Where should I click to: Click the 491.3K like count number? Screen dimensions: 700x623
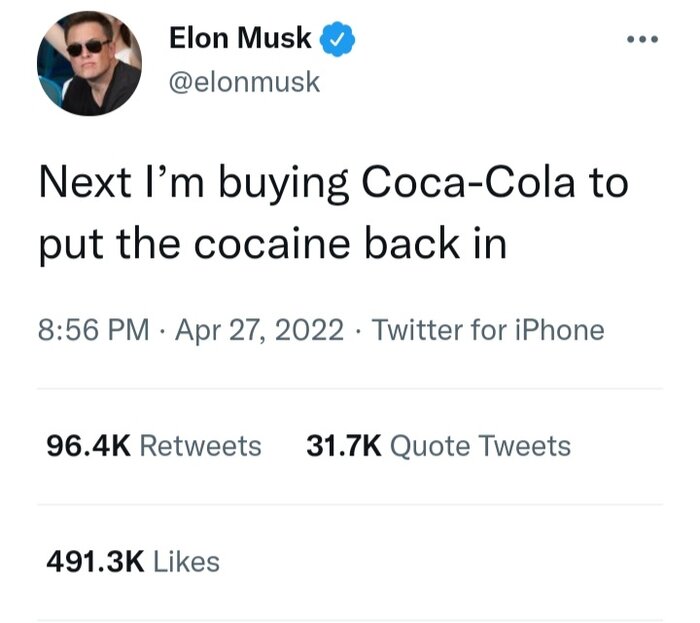coord(95,561)
